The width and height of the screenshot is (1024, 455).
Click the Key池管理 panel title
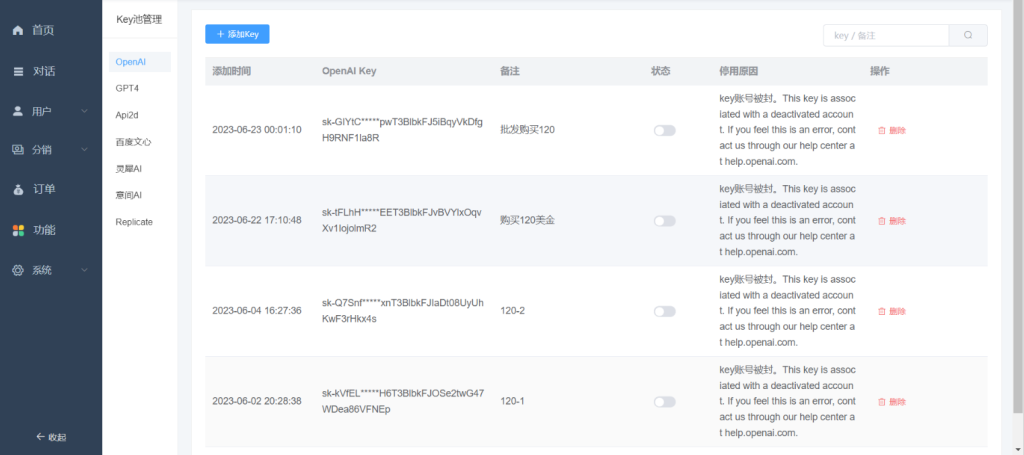coord(138,20)
